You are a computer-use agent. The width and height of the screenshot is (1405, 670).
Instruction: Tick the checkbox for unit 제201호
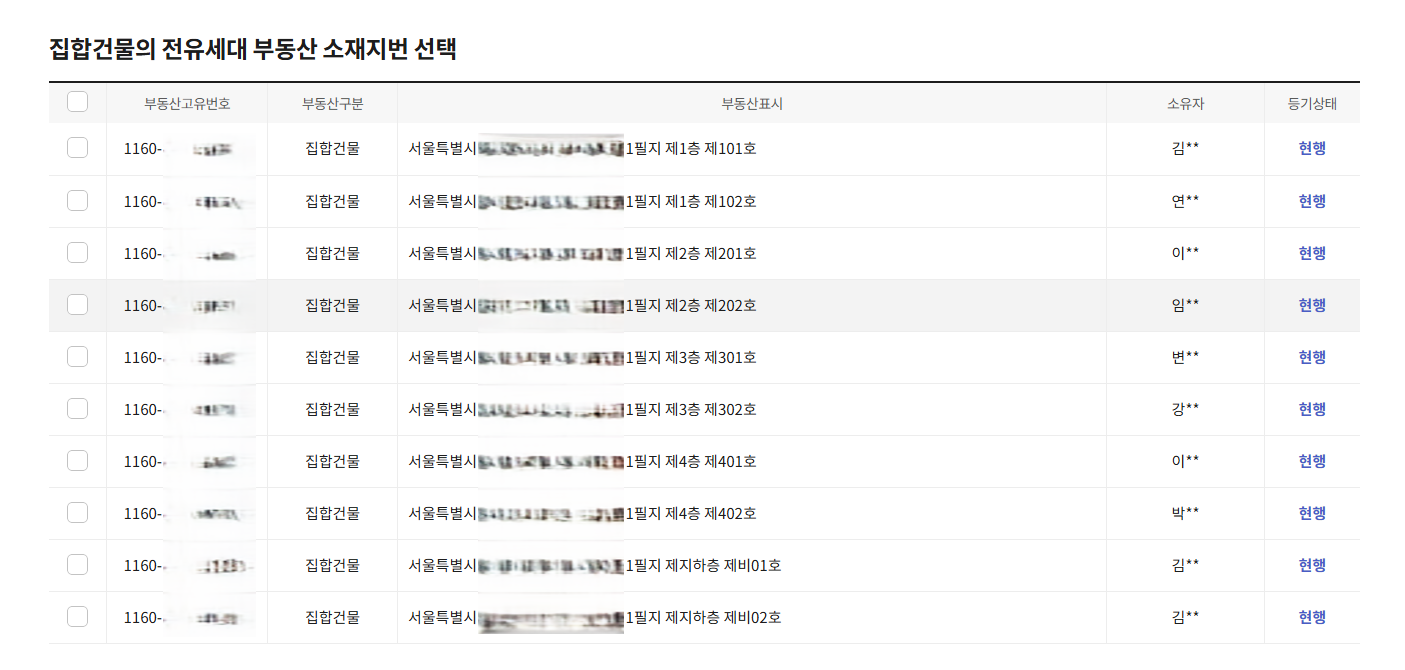(x=77, y=253)
